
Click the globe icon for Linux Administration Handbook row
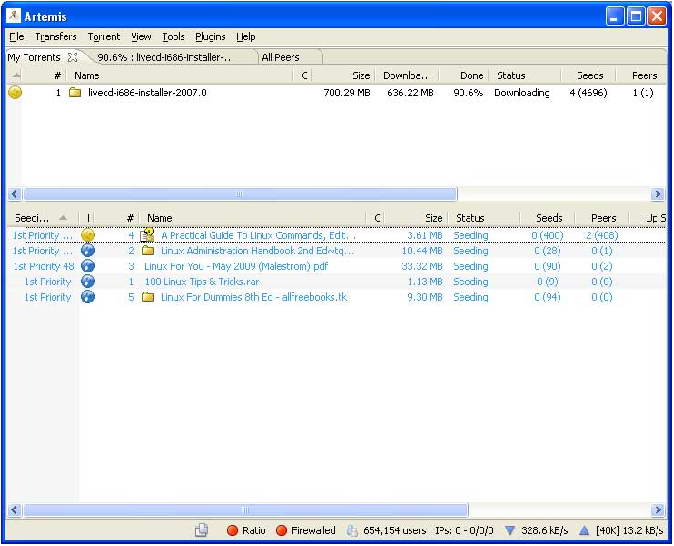click(x=88, y=251)
